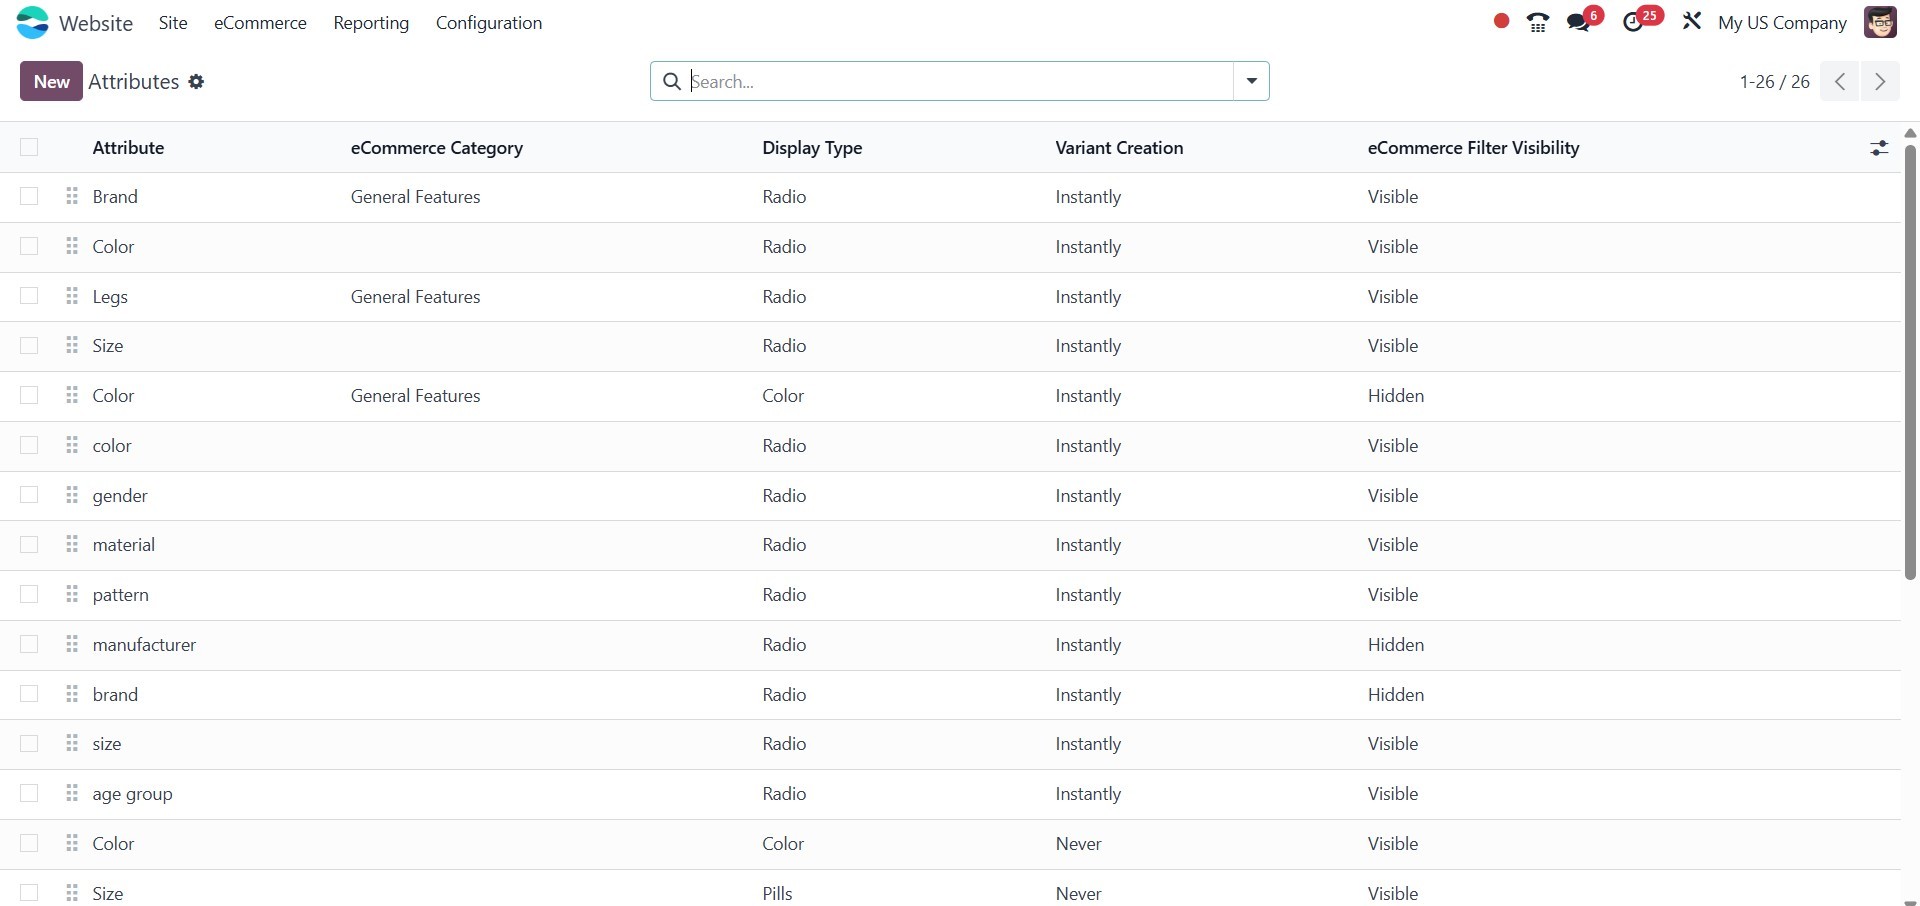The height and width of the screenshot is (906, 1920).
Task: Open the My US Company switcher
Action: [x=1782, y=23]
